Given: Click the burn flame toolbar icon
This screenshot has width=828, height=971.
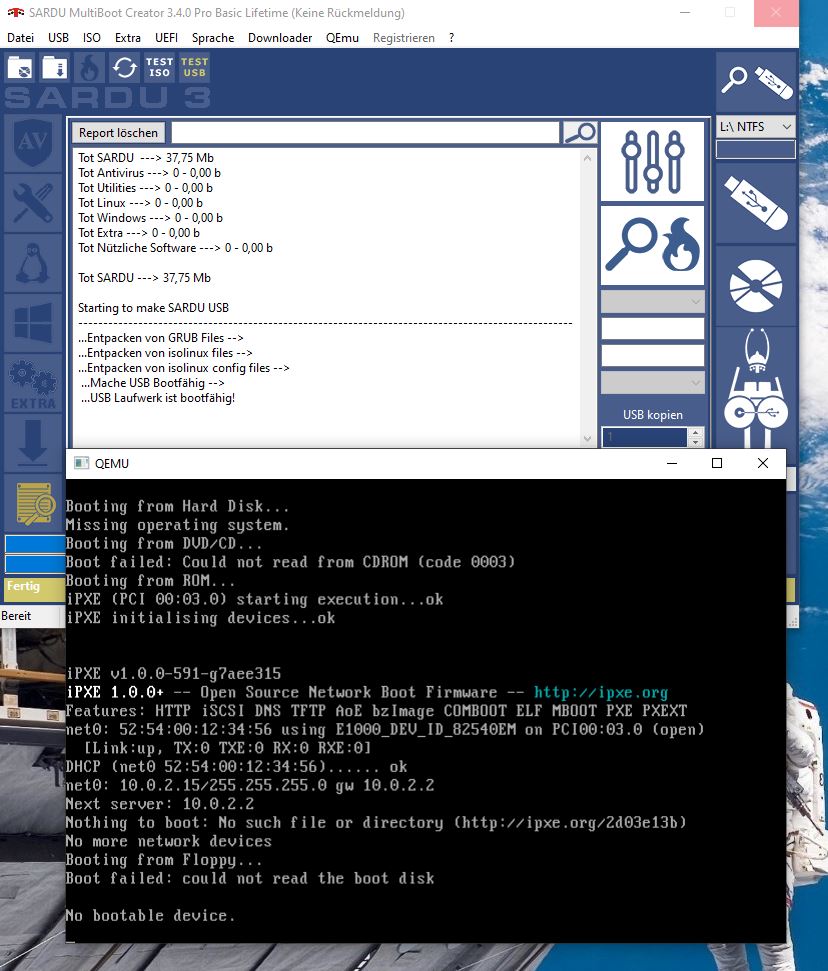Looking at the screenshot, I should 89,67.
